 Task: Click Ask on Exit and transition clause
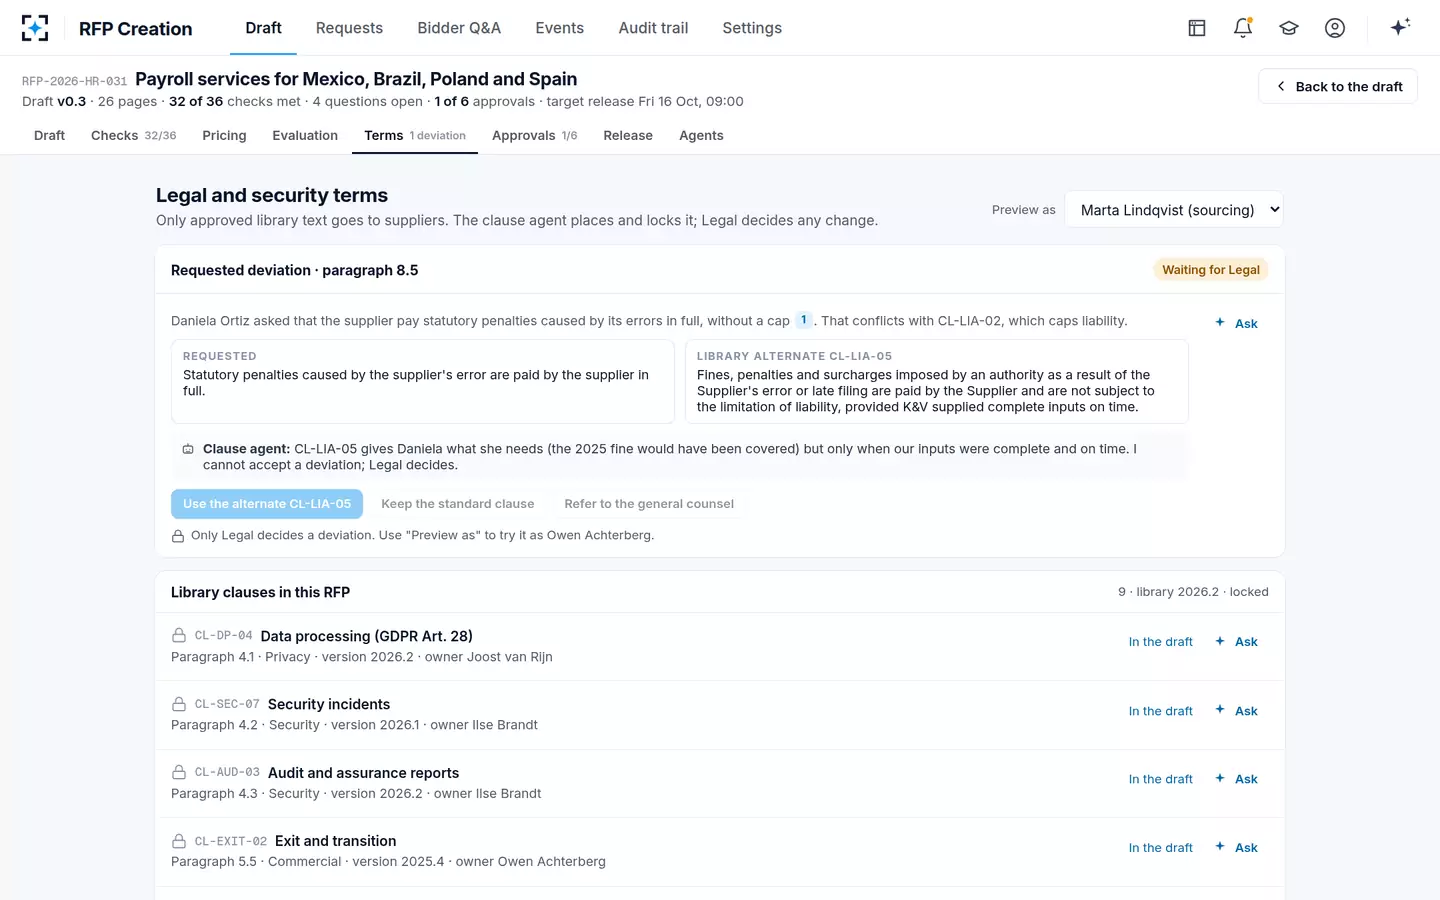1236,848
